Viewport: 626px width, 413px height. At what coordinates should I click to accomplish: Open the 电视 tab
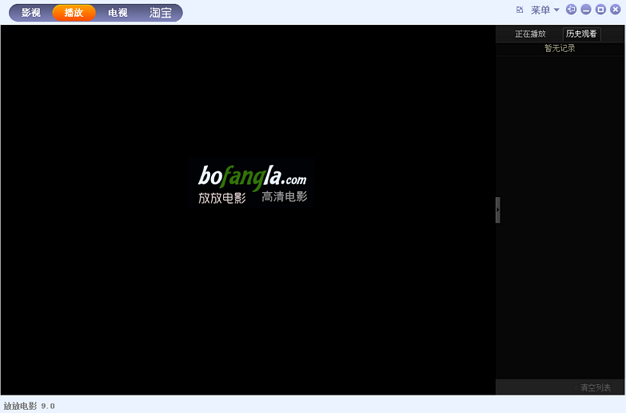[x=117, y=13]
